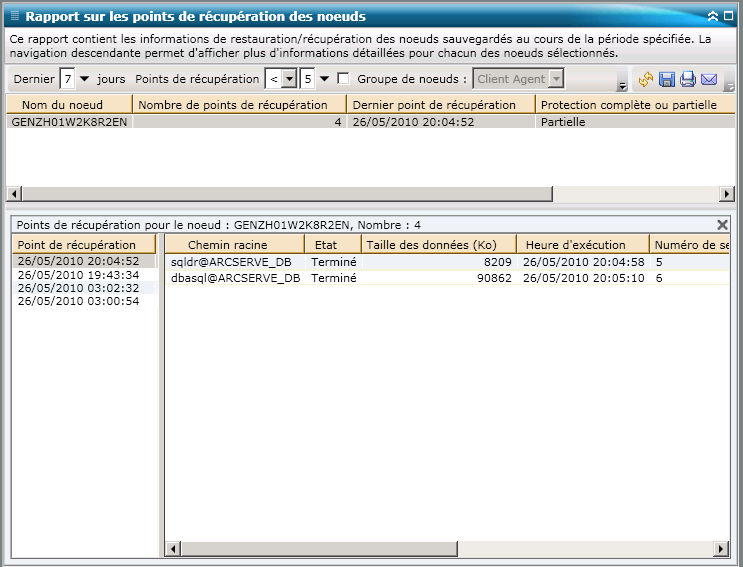Viewport: 743px width, 567px height.
Task: Click the cut-off Numéro de se... column header
Action: point(689,245)
